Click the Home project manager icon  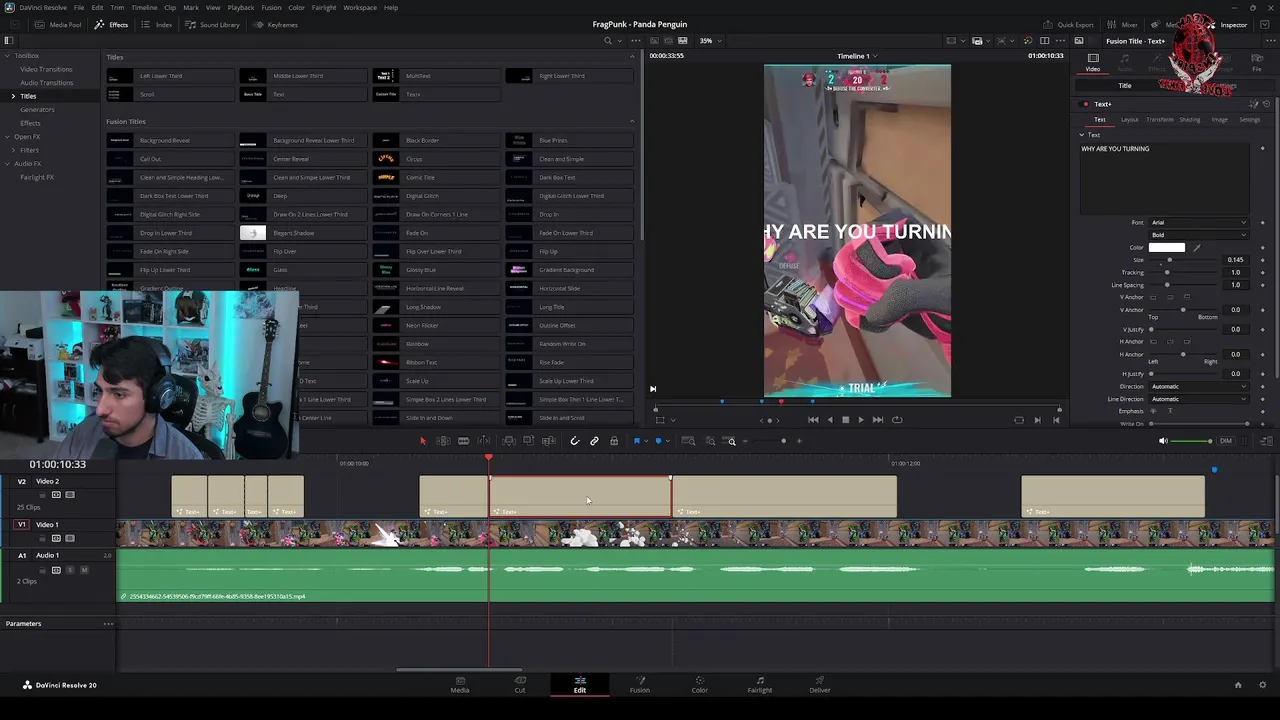pyautogui.click(x=1238, y=685)
